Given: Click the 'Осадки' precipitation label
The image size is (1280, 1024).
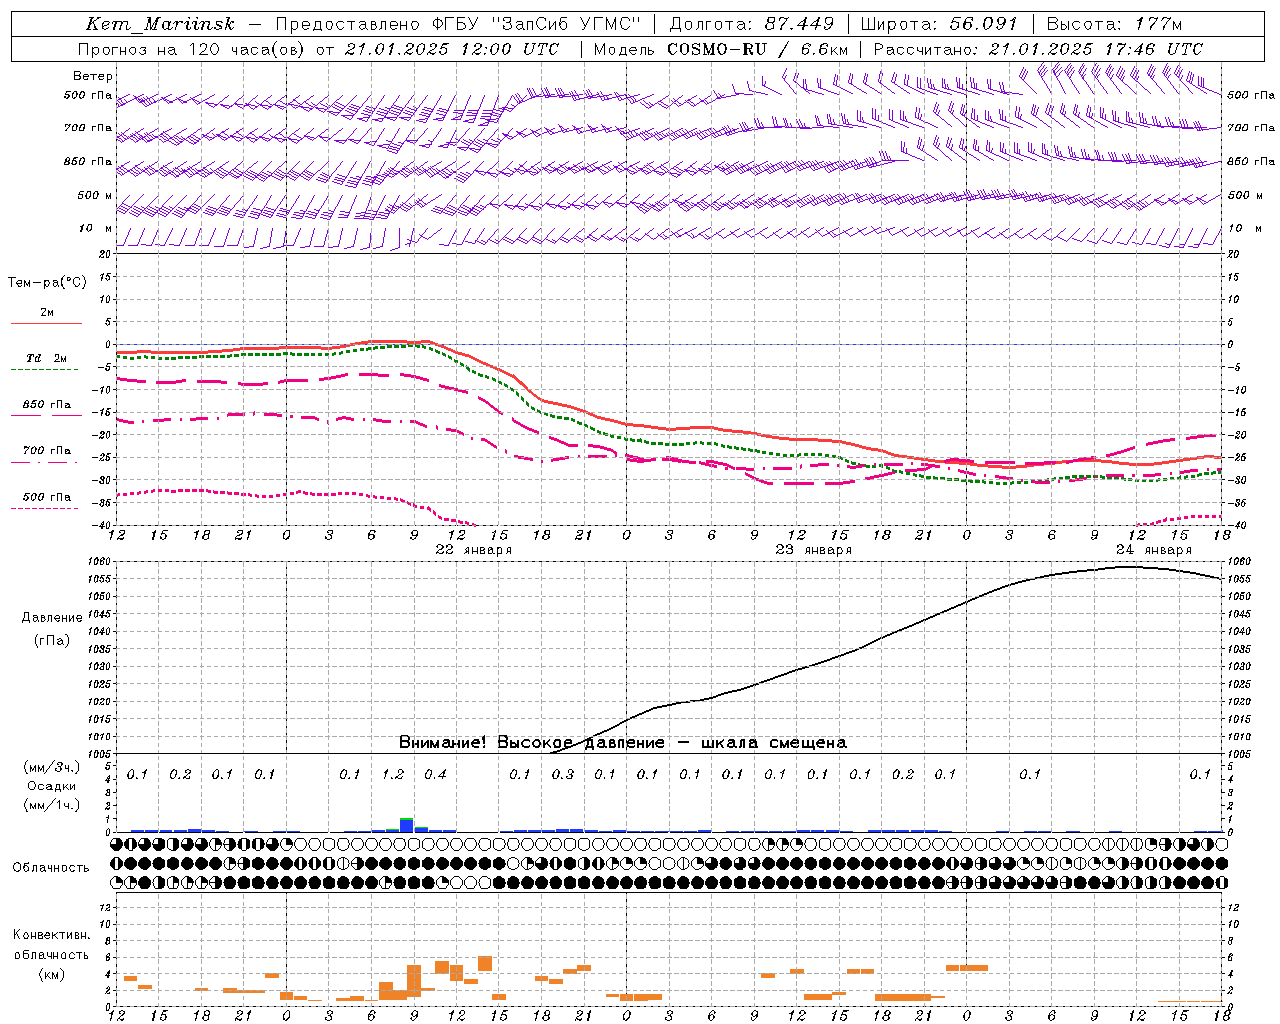Looking at the screenshot, I should coord(52,786).
